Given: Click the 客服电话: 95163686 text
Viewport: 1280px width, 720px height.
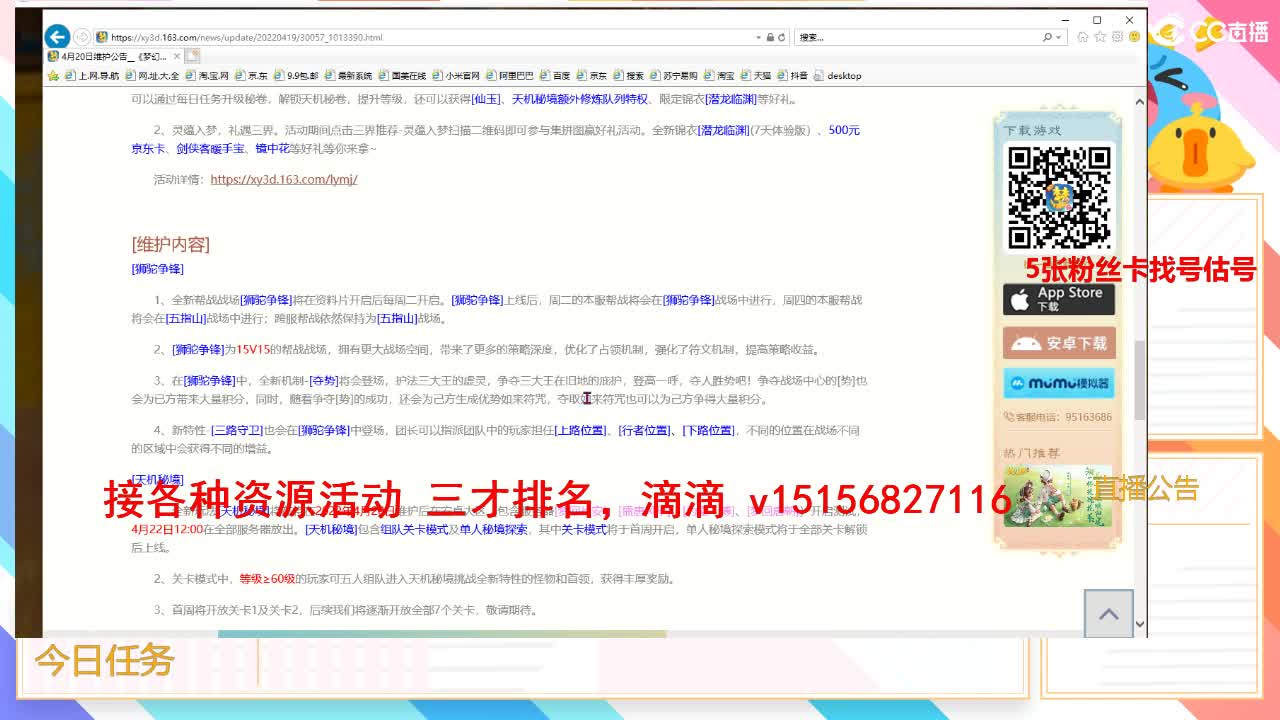Looking at the screenshot, I should (1058, 417).
